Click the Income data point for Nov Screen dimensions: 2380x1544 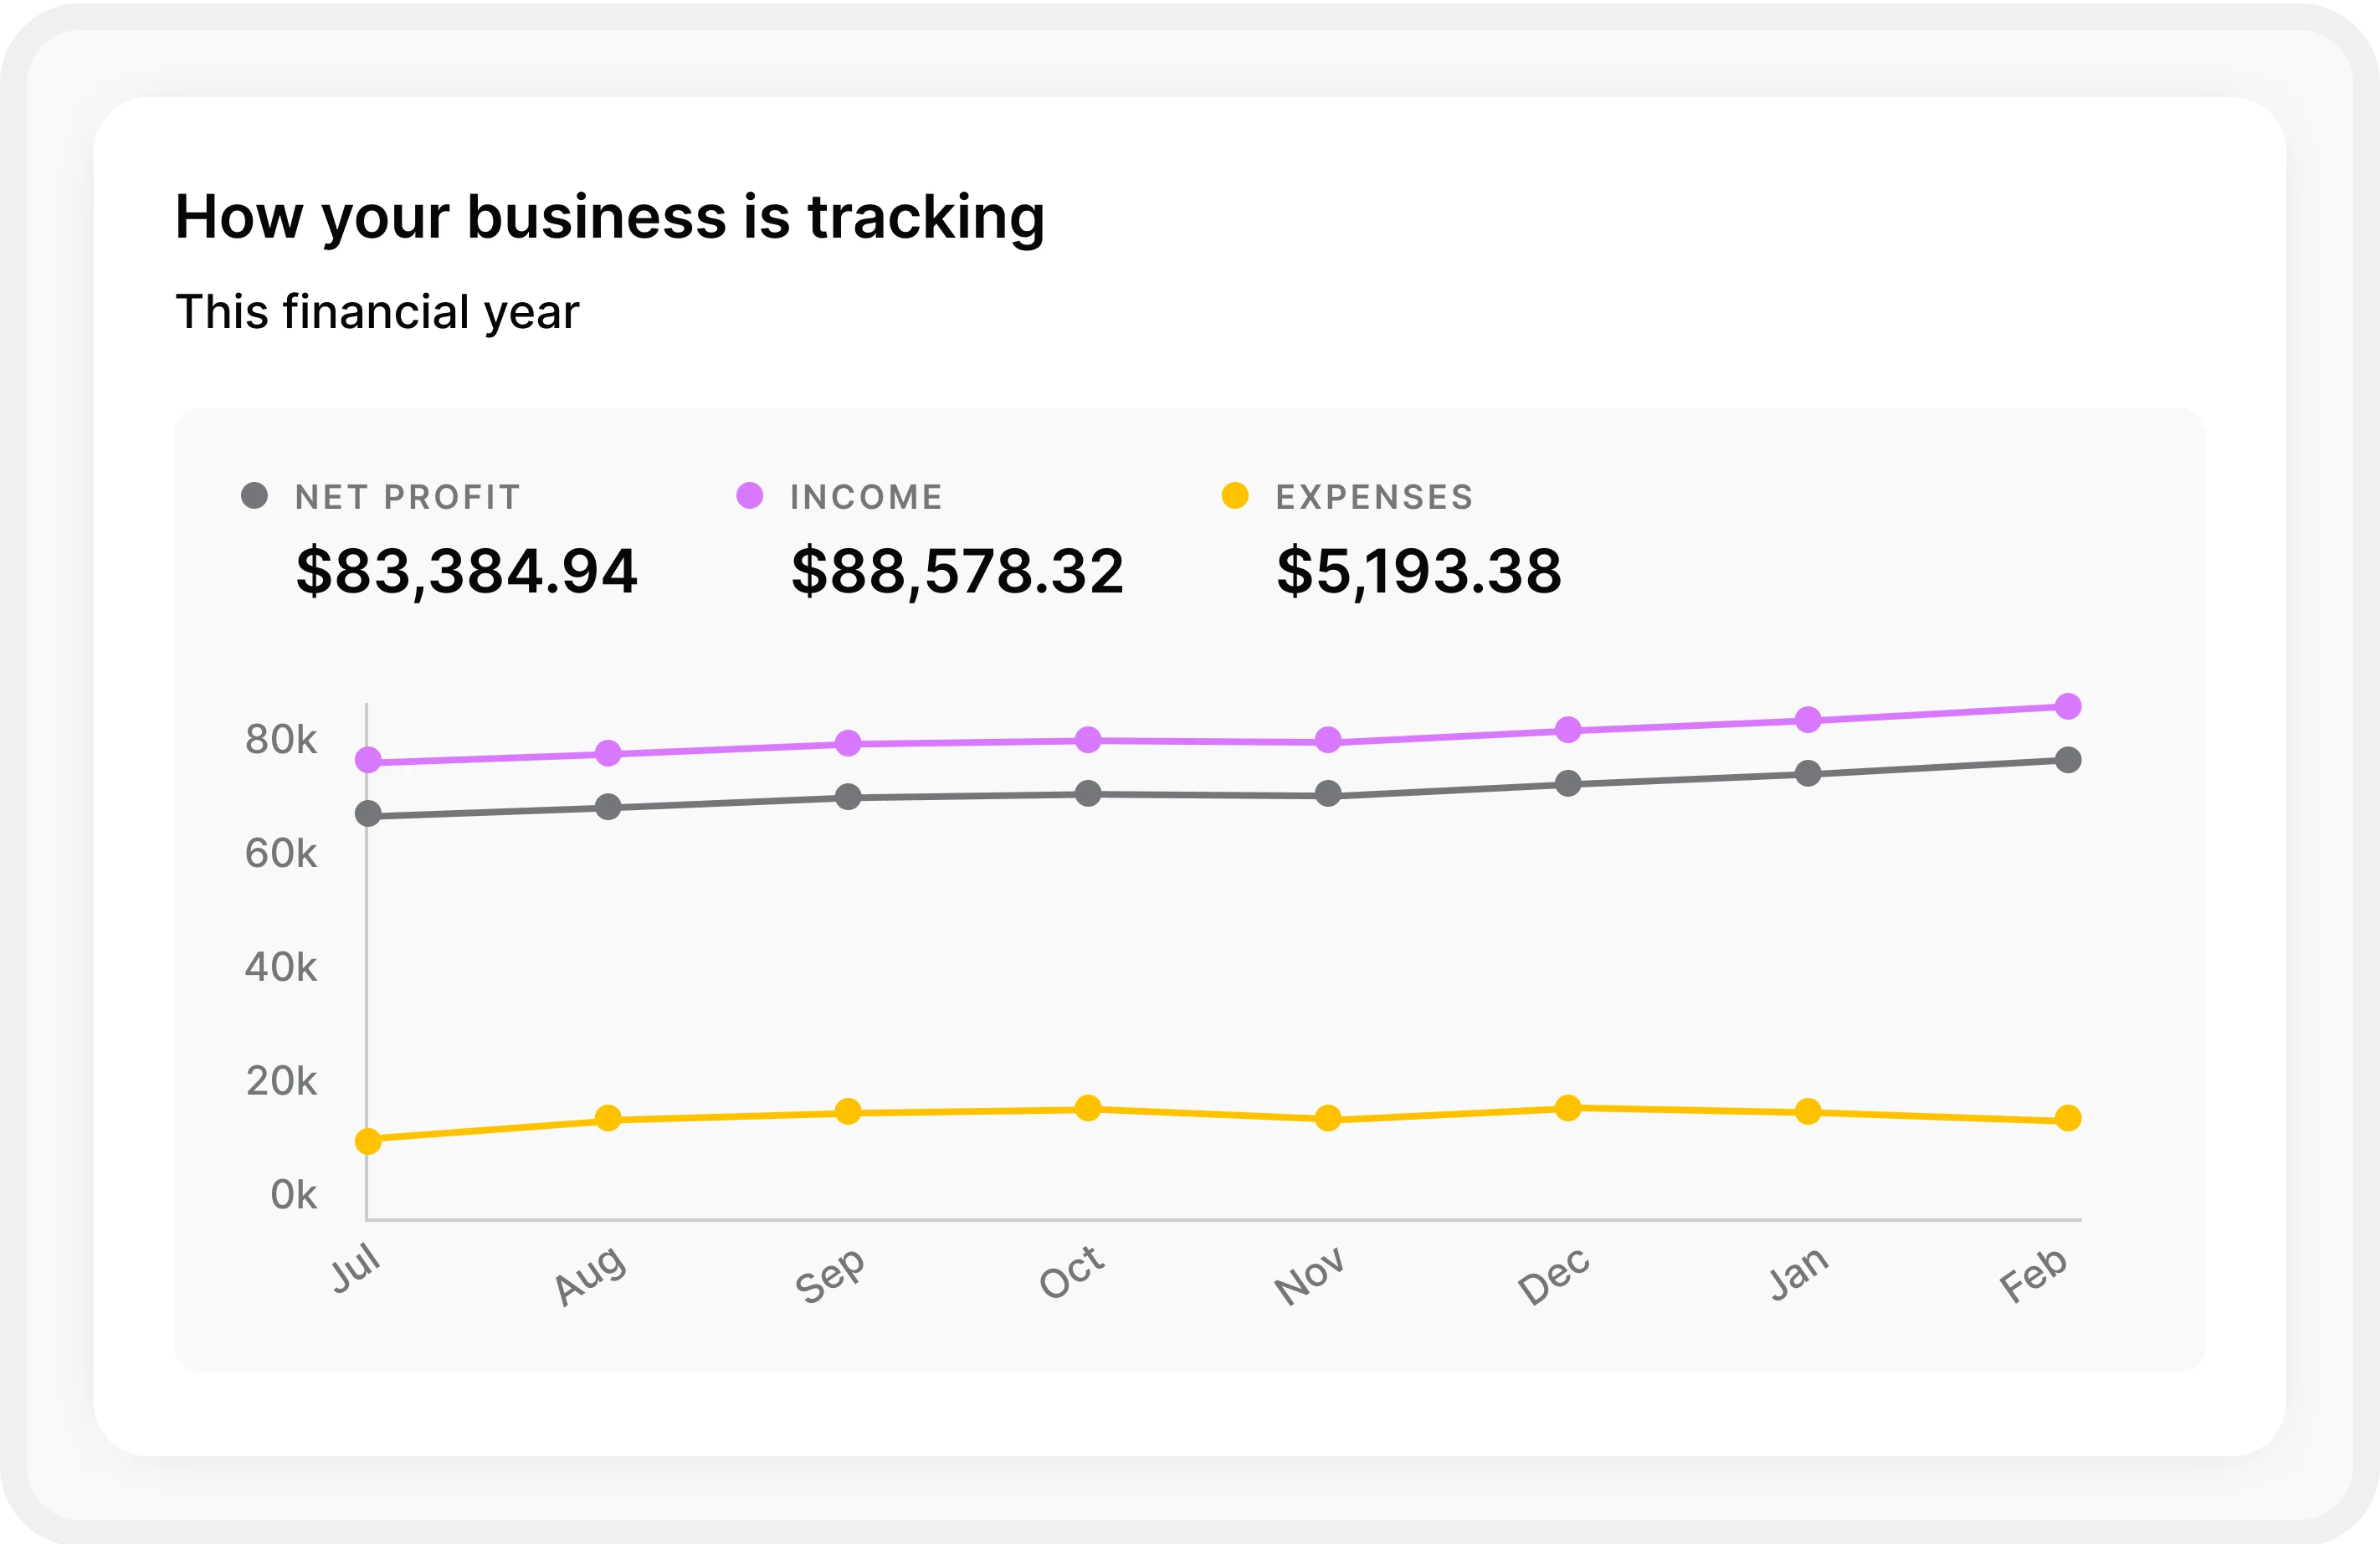(x=1328, y=740)
